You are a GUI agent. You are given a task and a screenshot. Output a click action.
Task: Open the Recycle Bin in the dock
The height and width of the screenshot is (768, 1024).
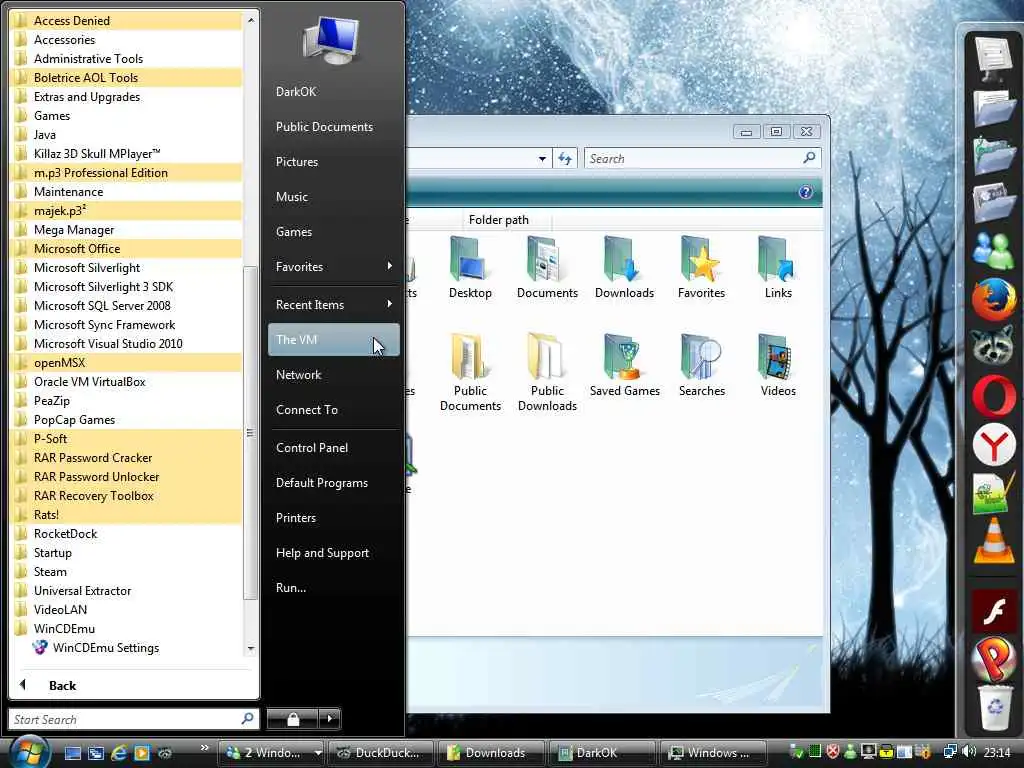coord(994,708)
